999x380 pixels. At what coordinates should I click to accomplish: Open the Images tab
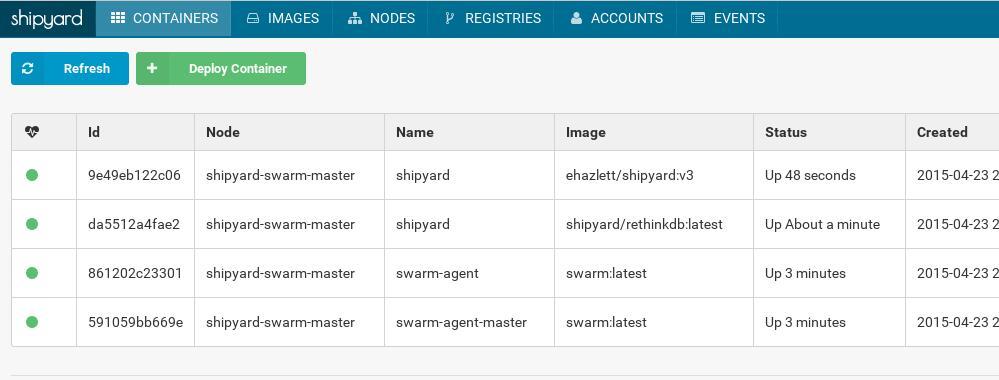coord(282,18)
